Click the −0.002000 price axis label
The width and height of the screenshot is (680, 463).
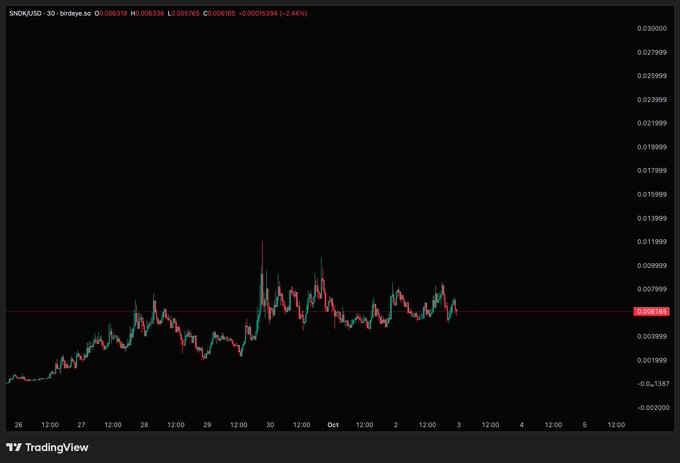(x=653, y=408)
